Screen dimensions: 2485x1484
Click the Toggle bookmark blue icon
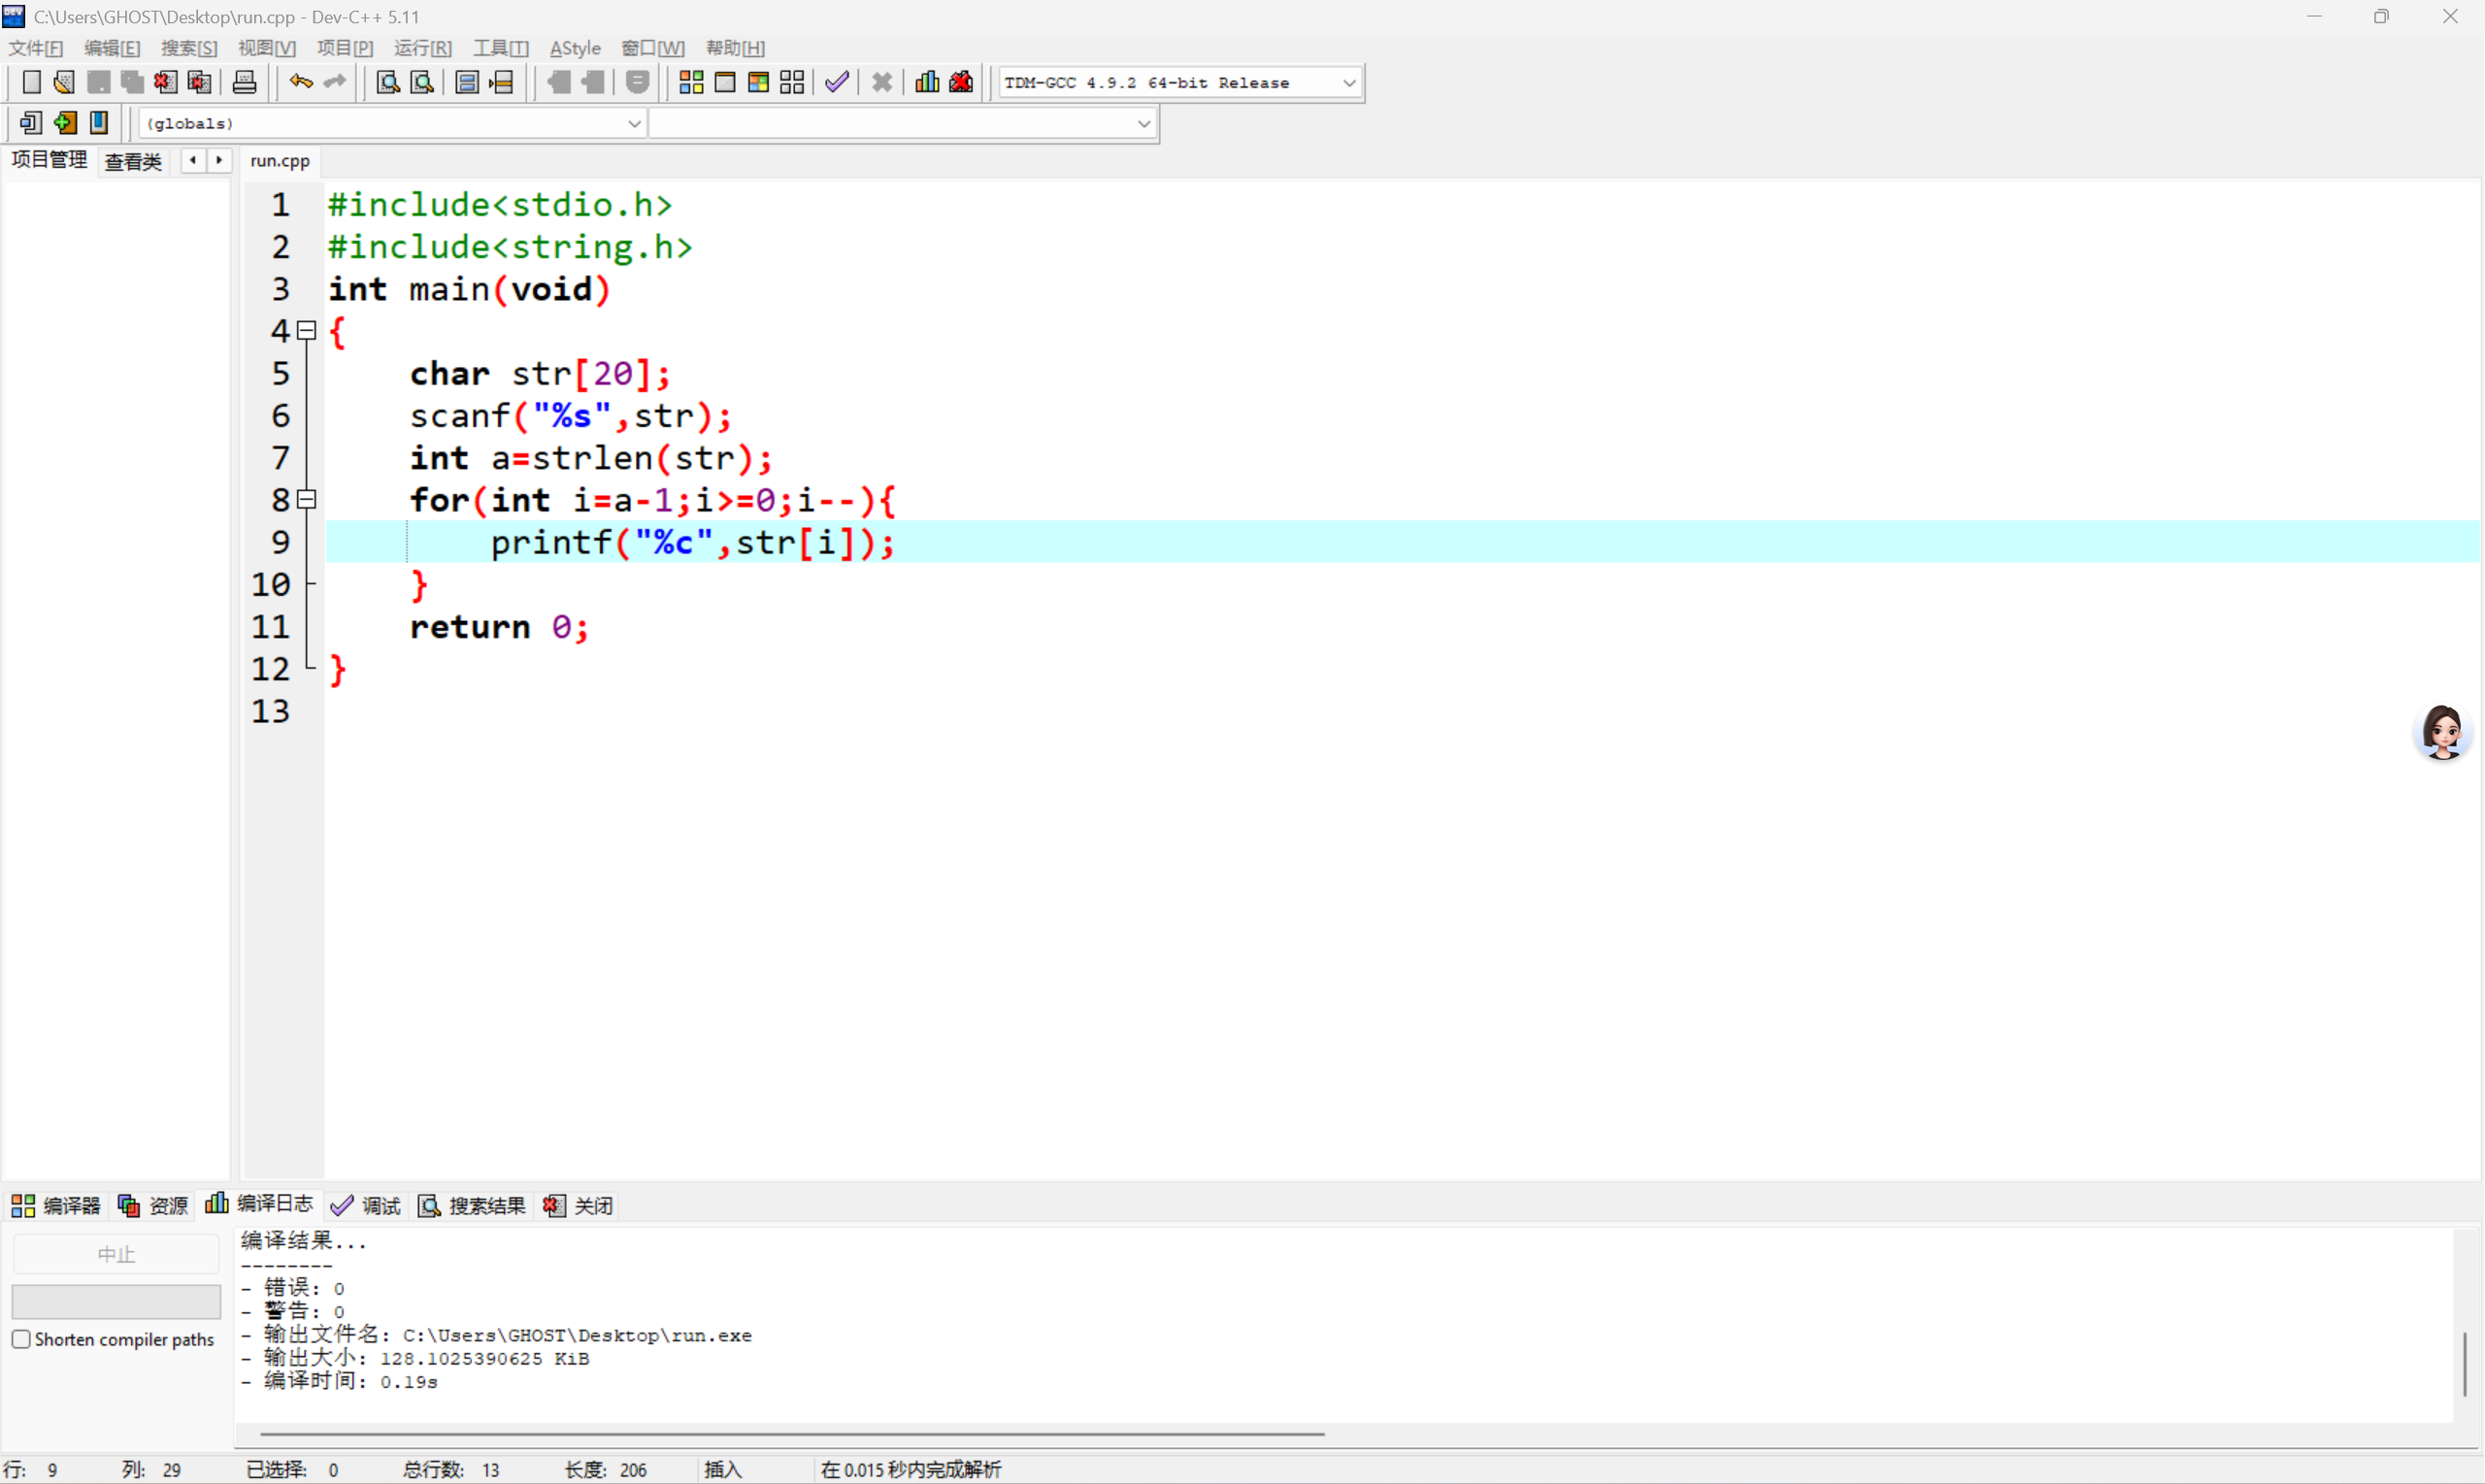pyautogui.click(x=99, y=123)
